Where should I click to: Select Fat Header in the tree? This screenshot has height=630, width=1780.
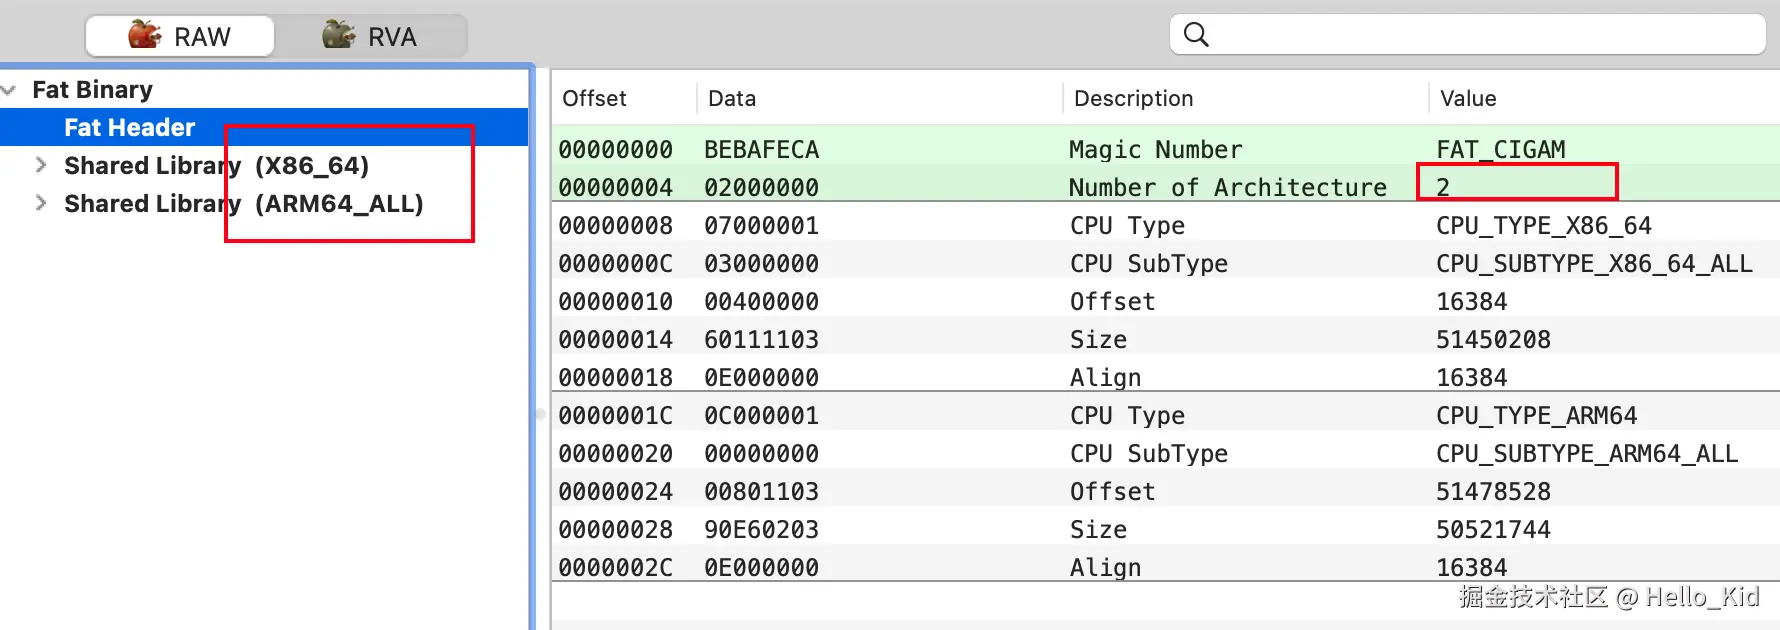[x=130, y=128]
